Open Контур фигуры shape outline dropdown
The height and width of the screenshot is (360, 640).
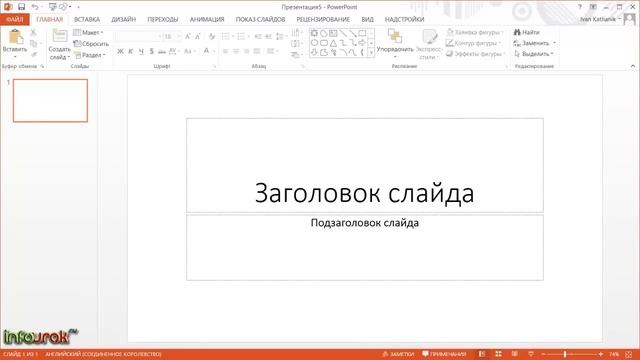coord(474,43)
